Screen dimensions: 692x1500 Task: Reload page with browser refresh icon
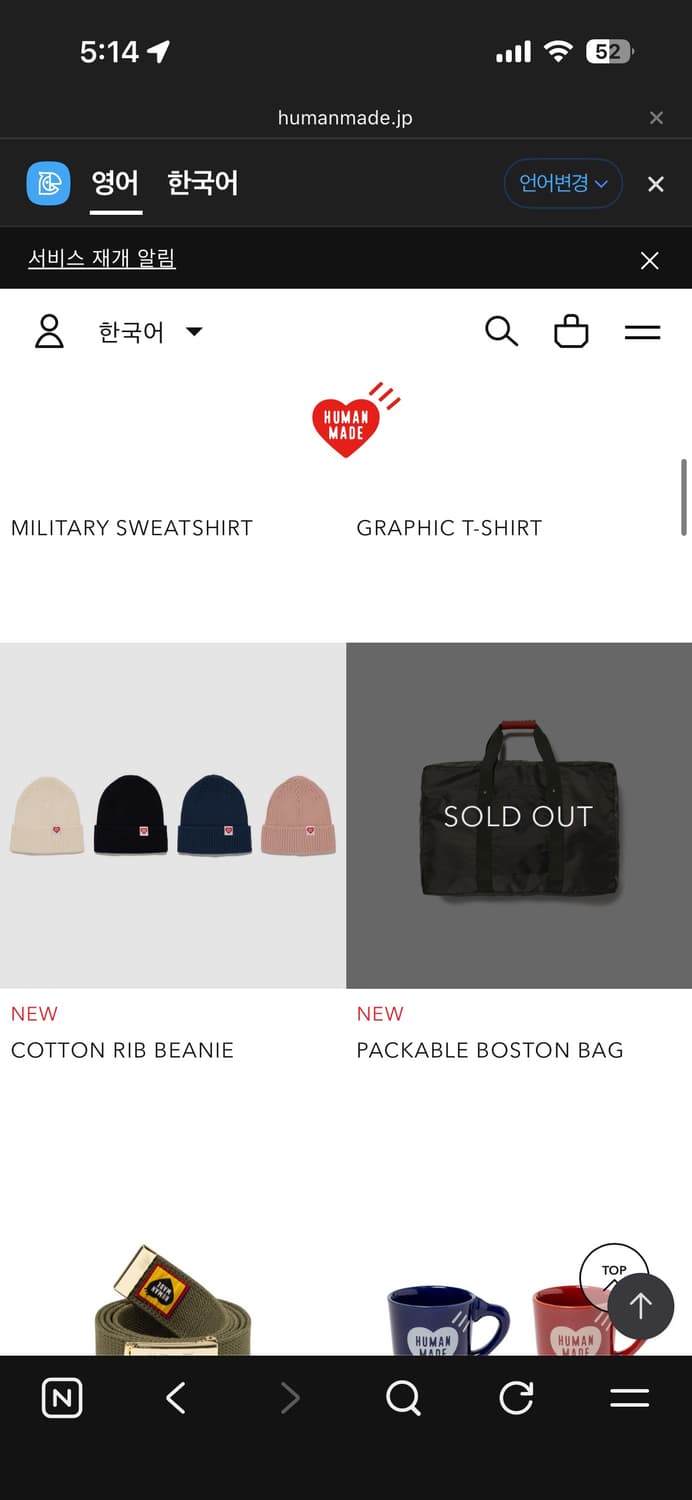point(516,1398)
